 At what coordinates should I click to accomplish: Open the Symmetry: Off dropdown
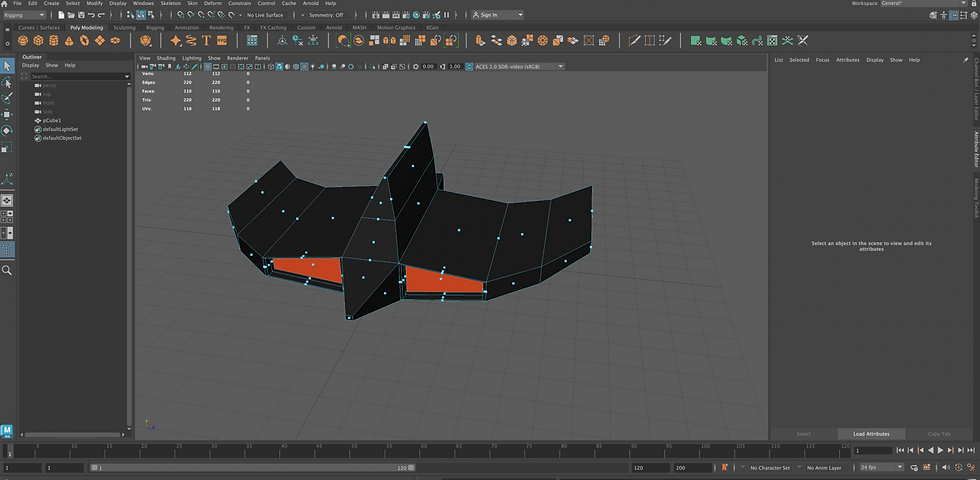327,15
